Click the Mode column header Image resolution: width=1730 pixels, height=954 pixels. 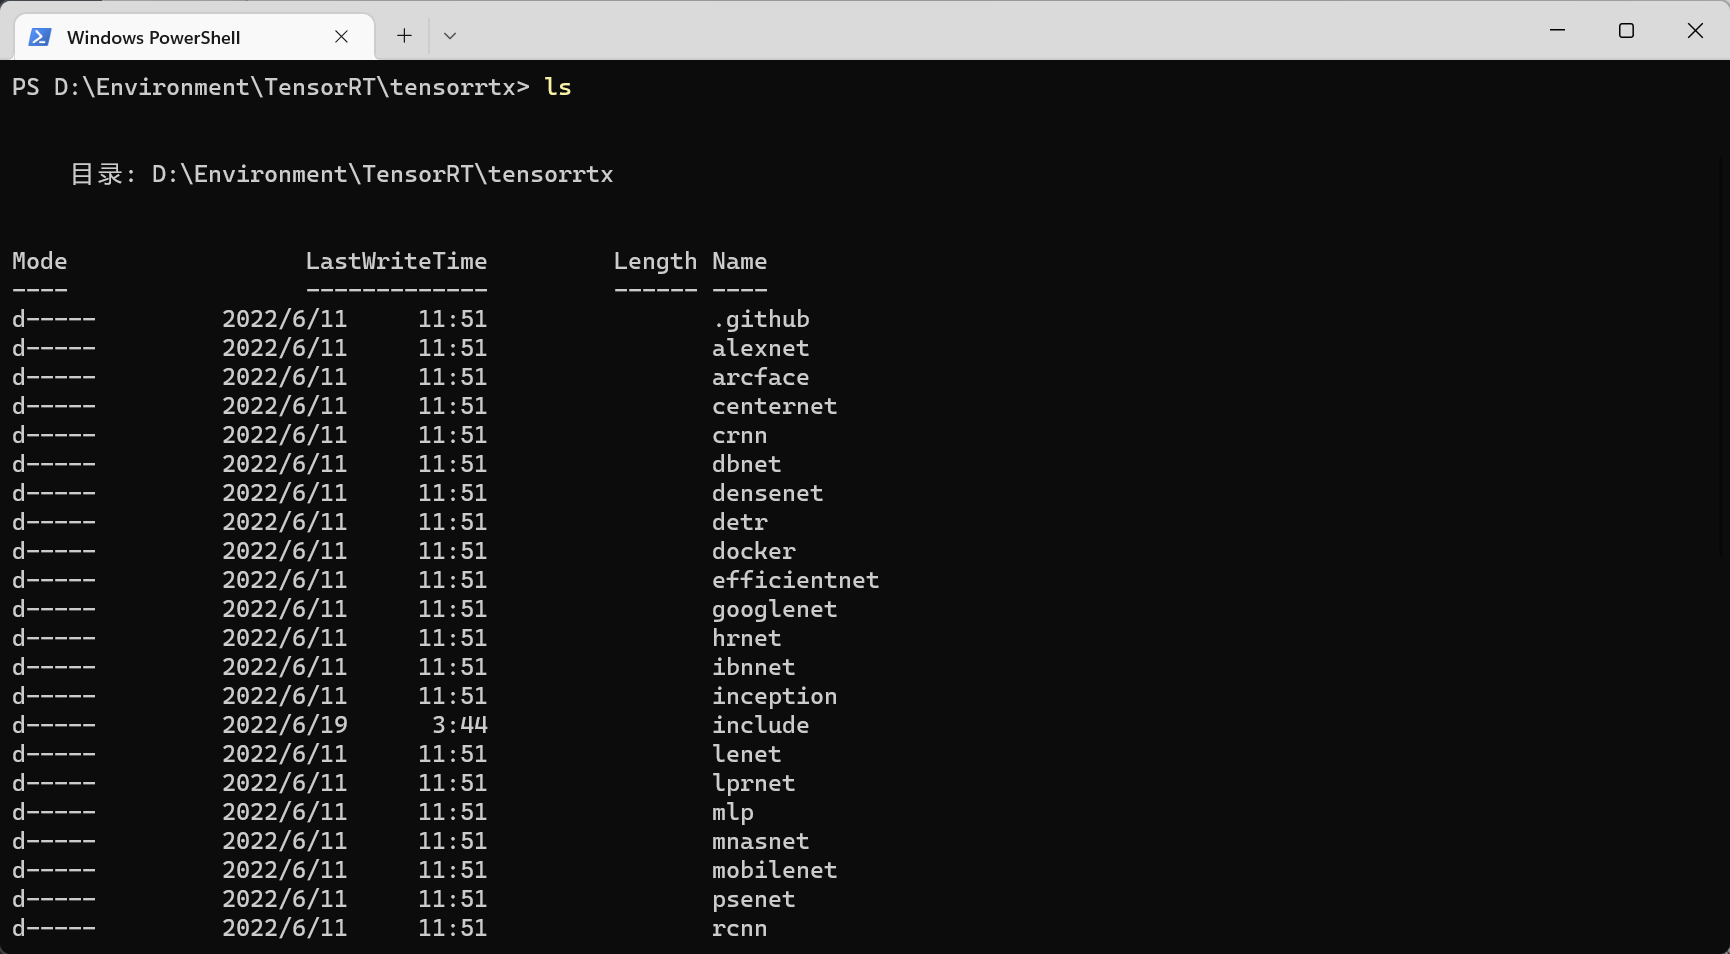click(x=39, y=261)
